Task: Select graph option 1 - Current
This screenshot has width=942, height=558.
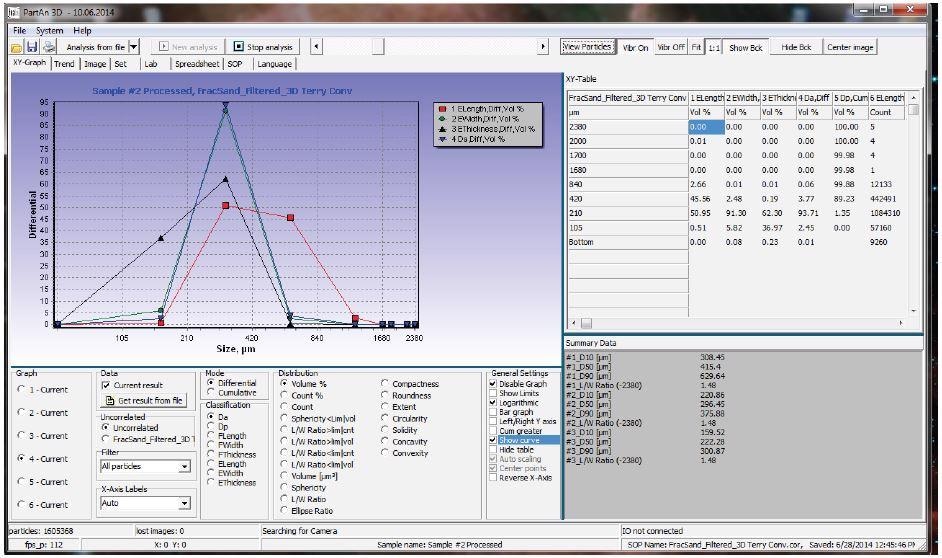Action: pyautogui.click(x=22, y=389)
